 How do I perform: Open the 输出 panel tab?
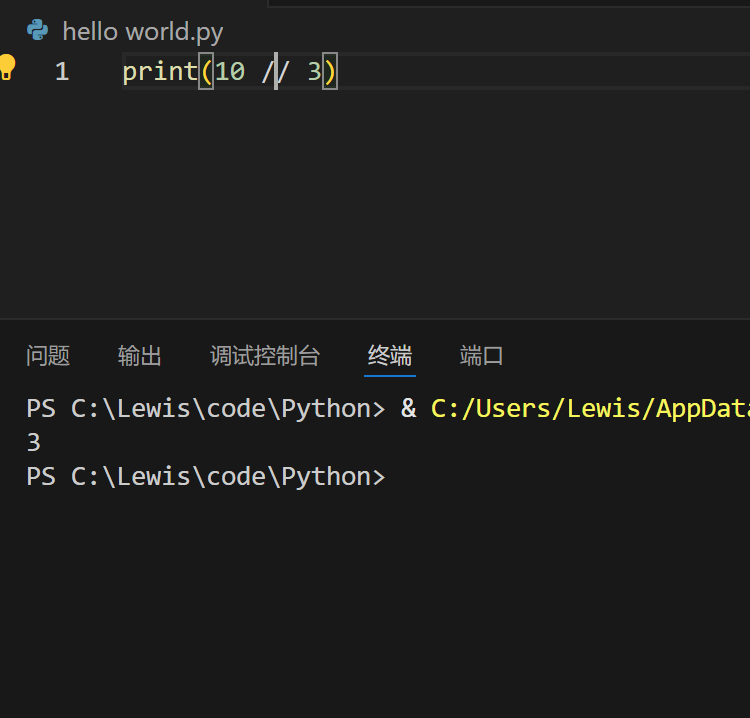tap(140, 356)
